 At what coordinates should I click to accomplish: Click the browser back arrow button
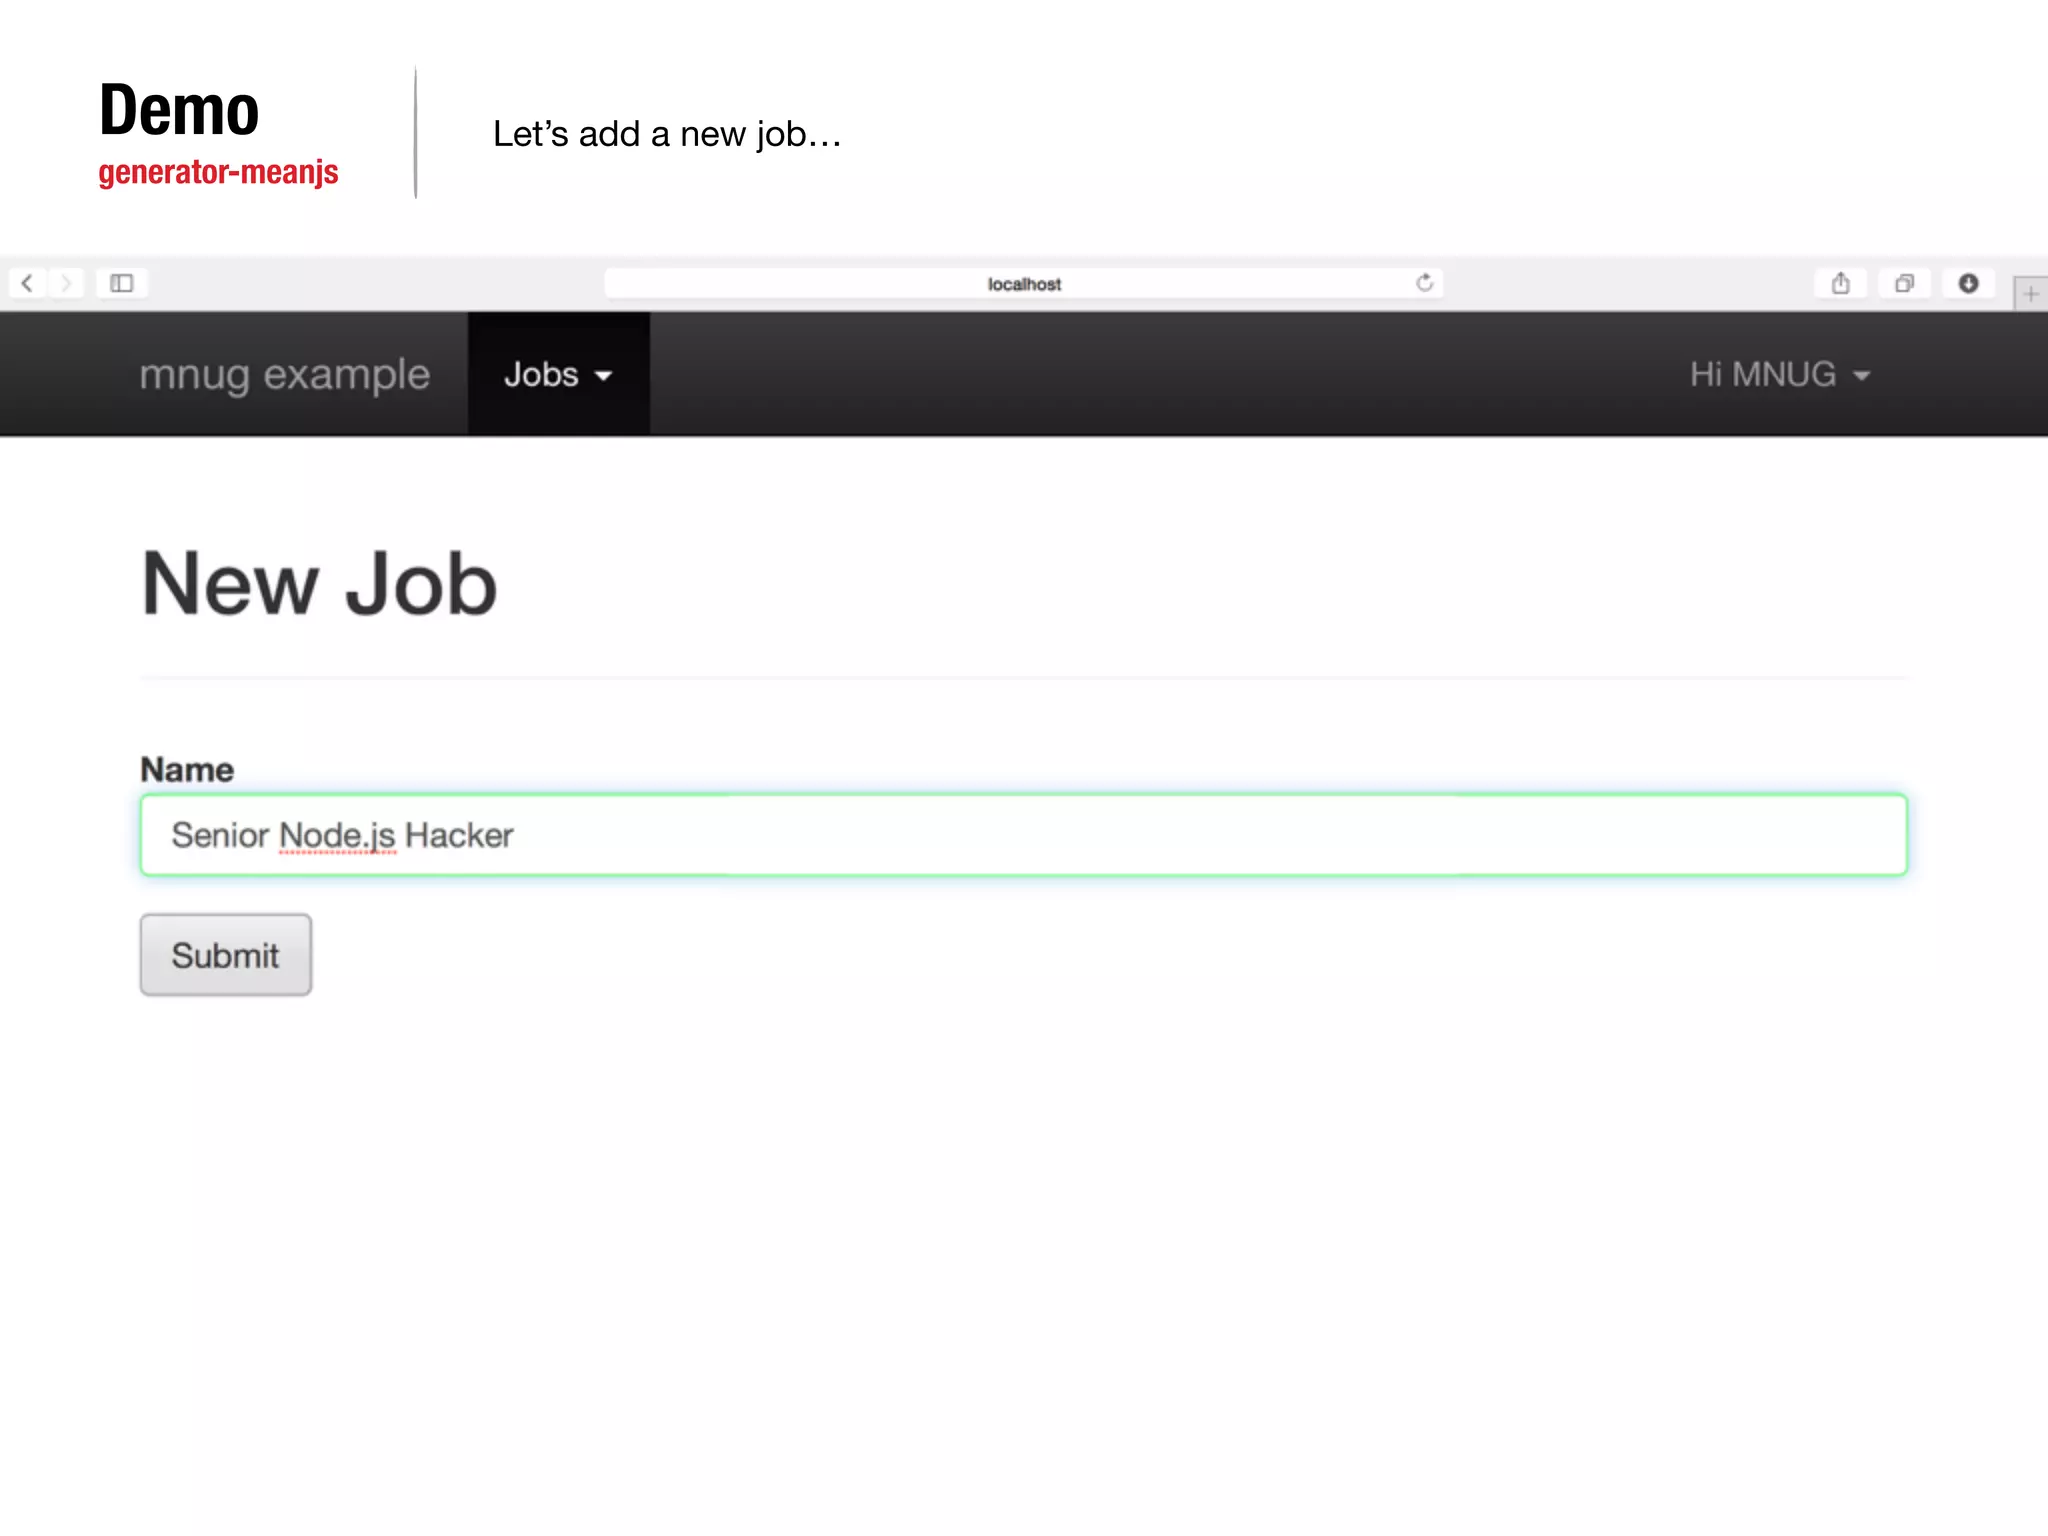[27, 283]
